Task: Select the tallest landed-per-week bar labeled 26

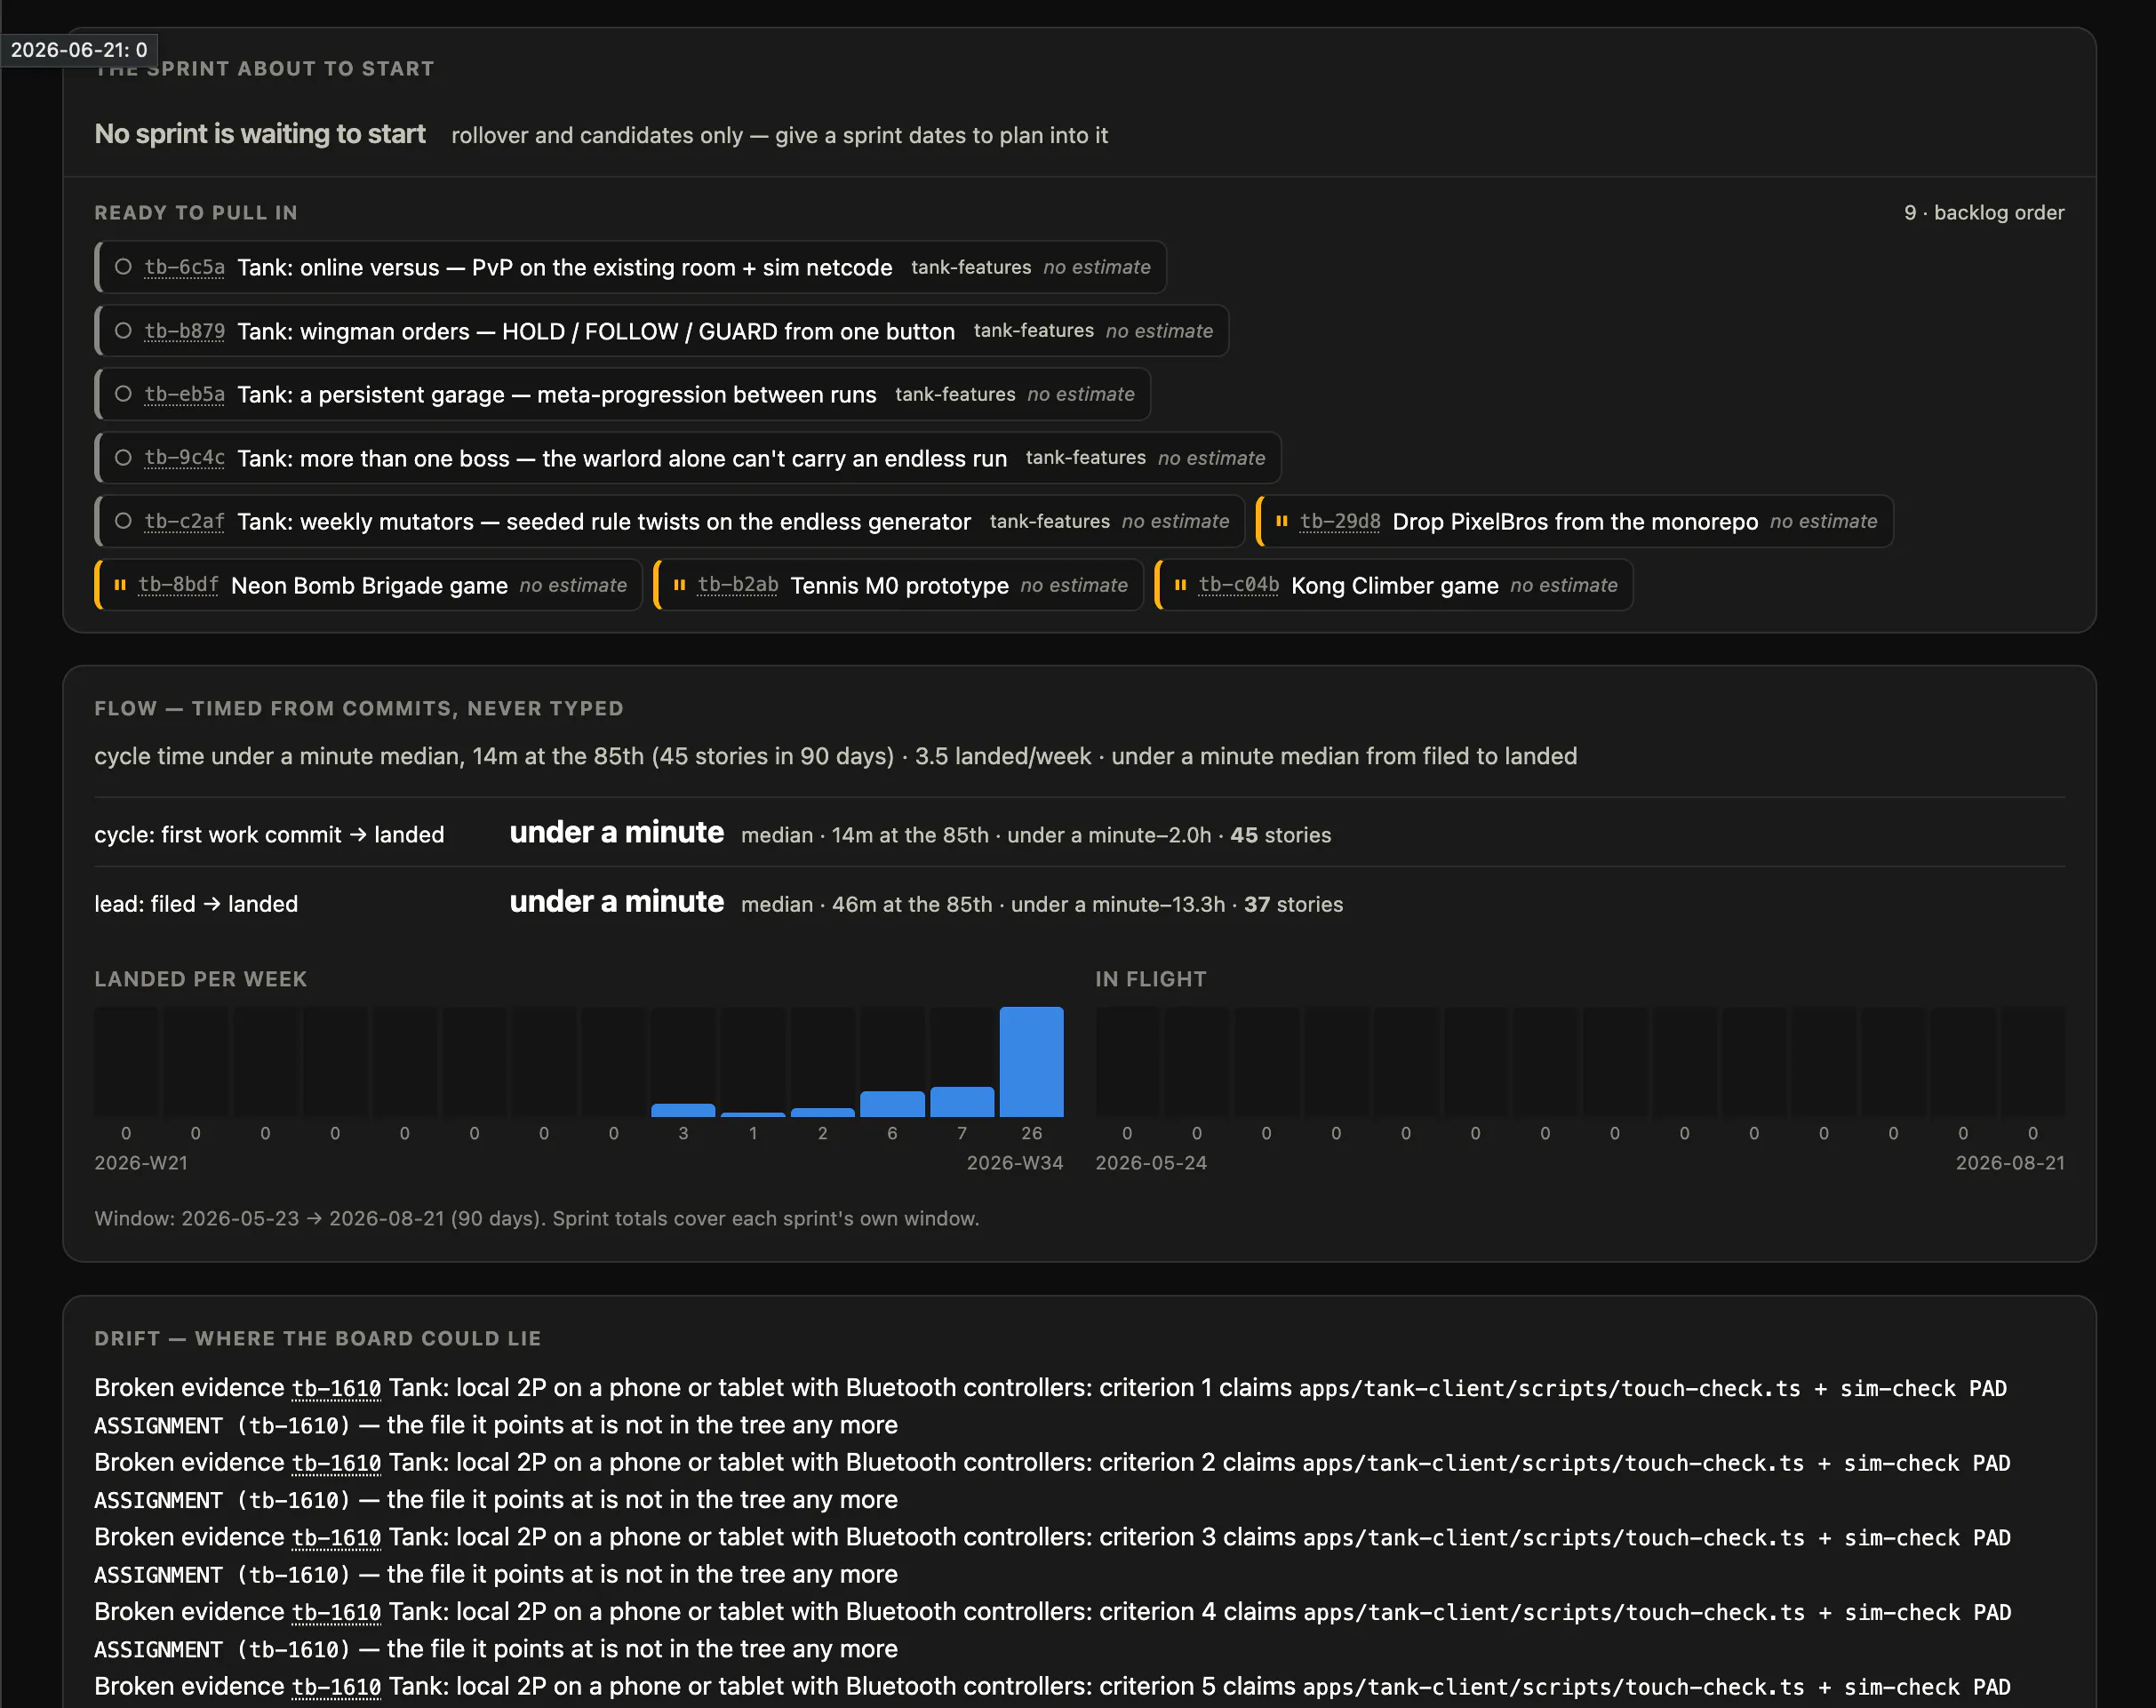Action: (1031, 1062)
